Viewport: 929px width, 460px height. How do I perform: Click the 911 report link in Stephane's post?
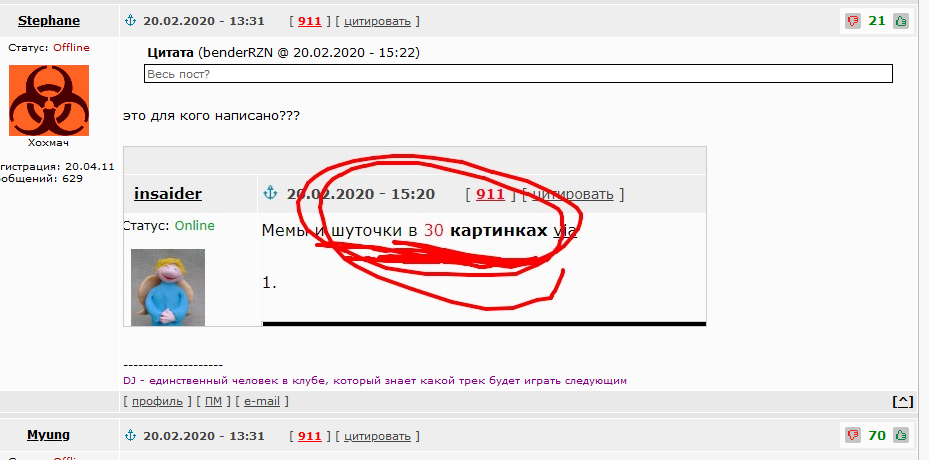[310, 21]
